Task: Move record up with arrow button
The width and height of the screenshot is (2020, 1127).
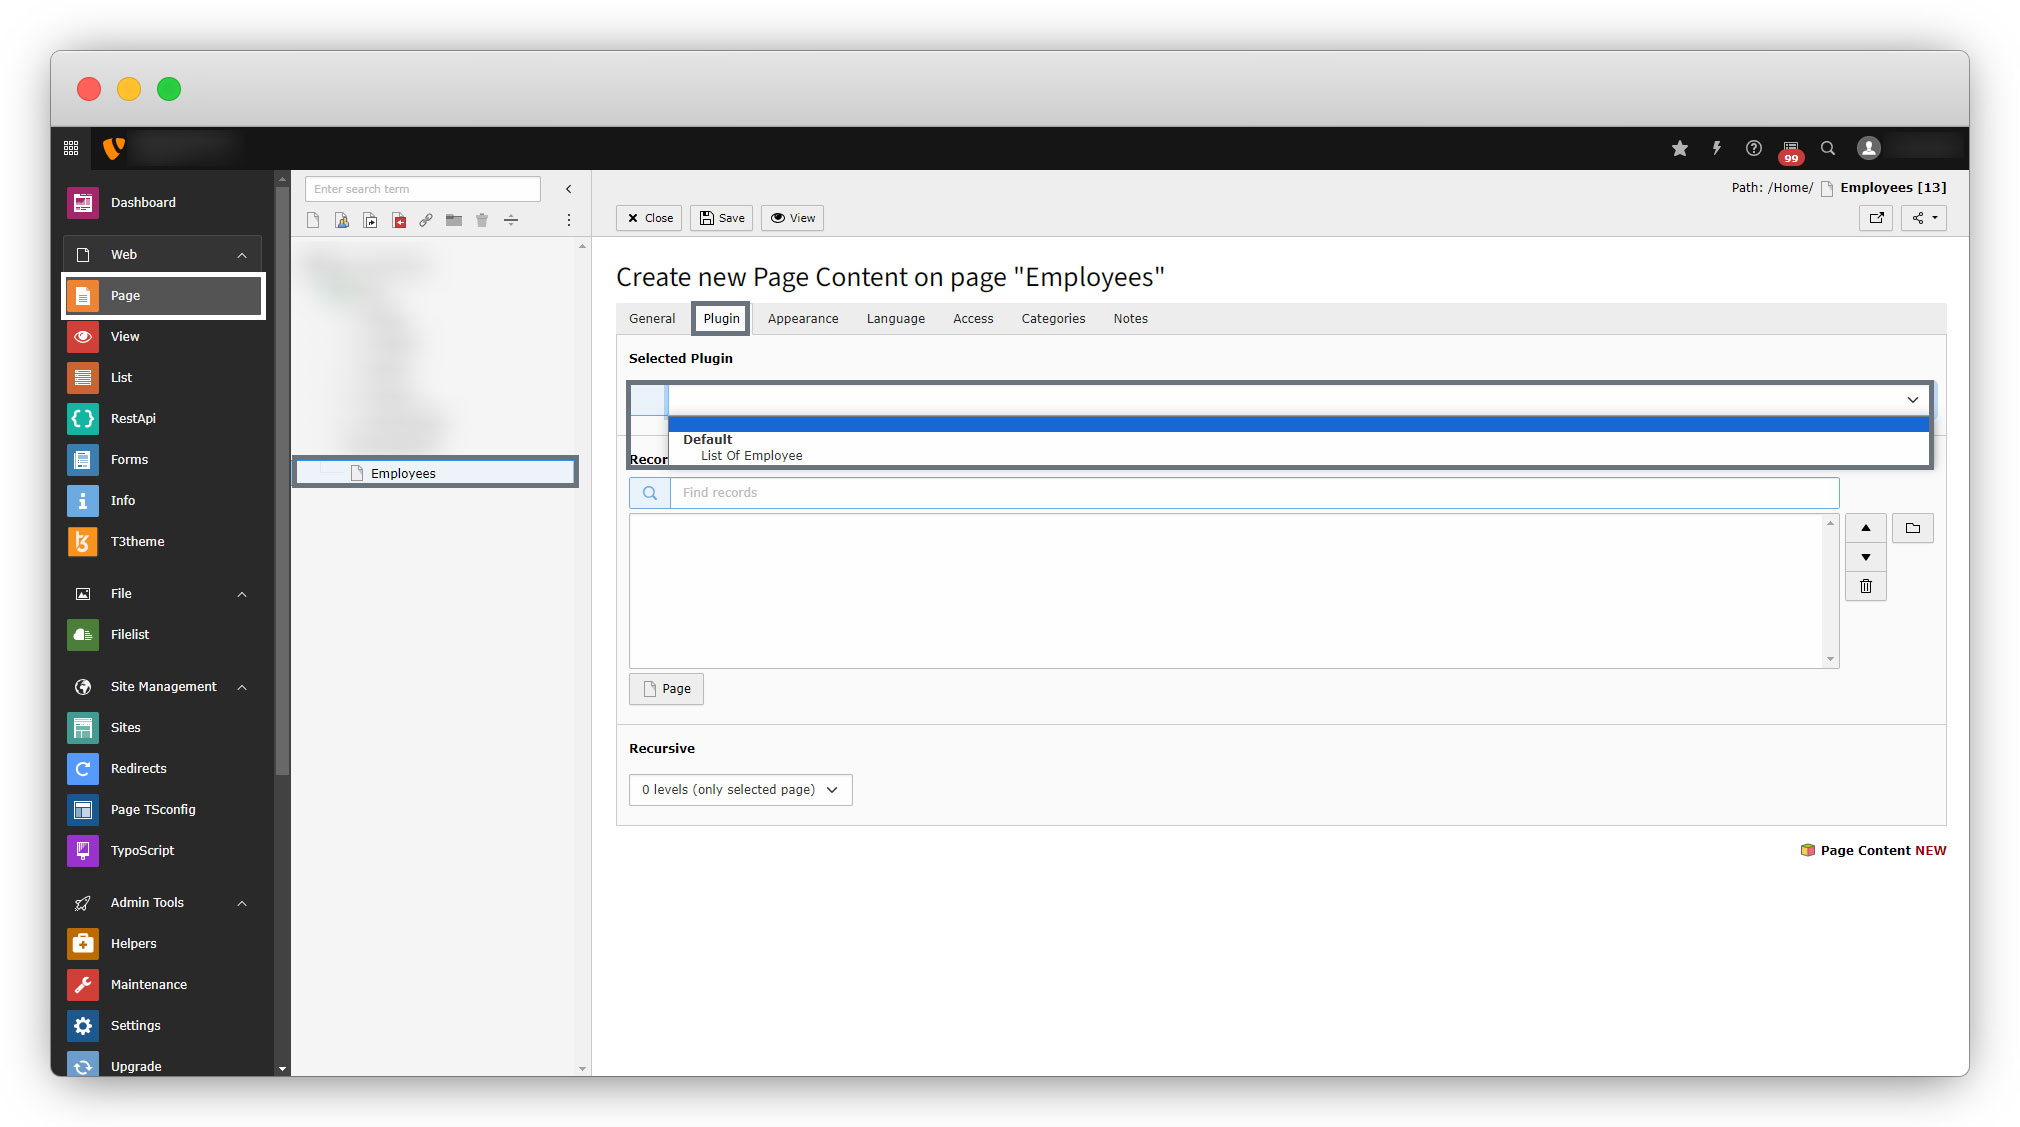Action: click(x=1866, y=528)
